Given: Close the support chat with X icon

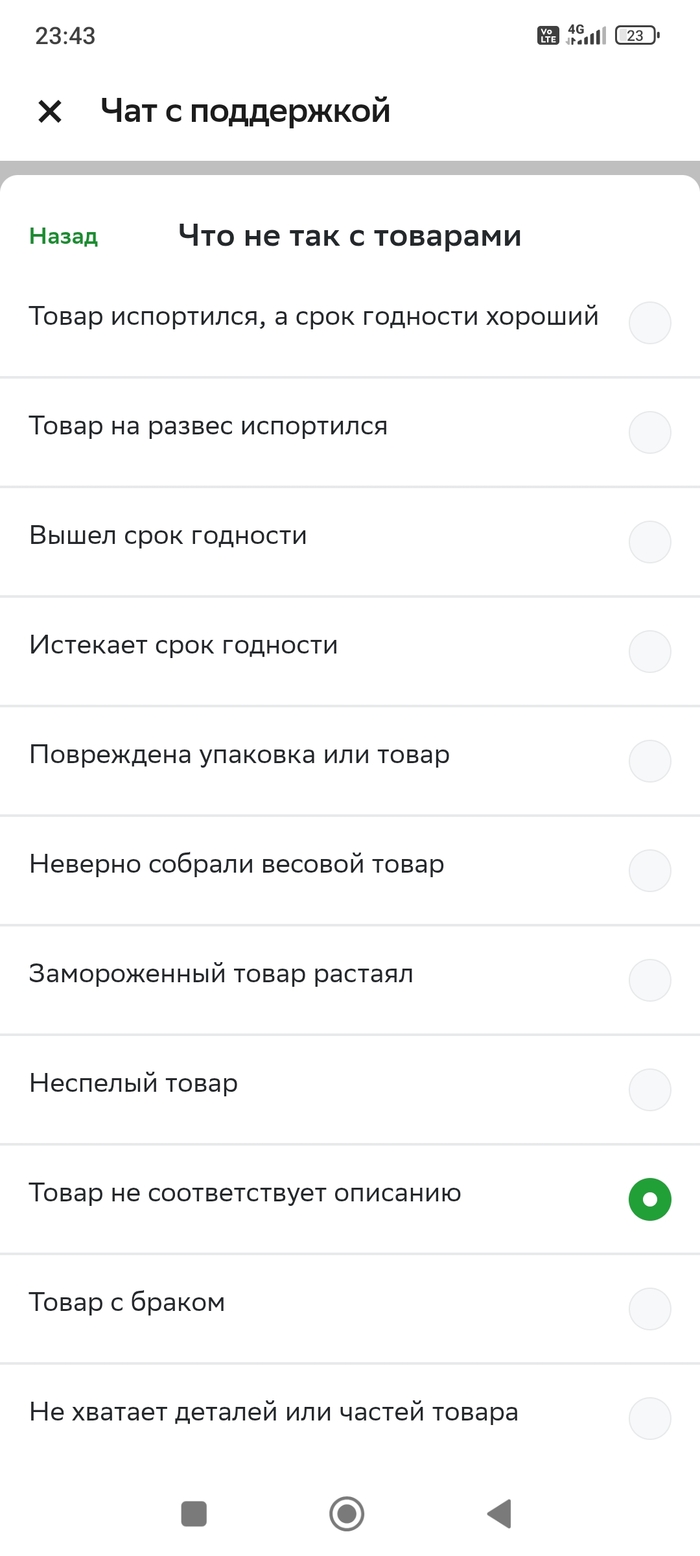Looking at the screenshot, I should tap(50, 111).
